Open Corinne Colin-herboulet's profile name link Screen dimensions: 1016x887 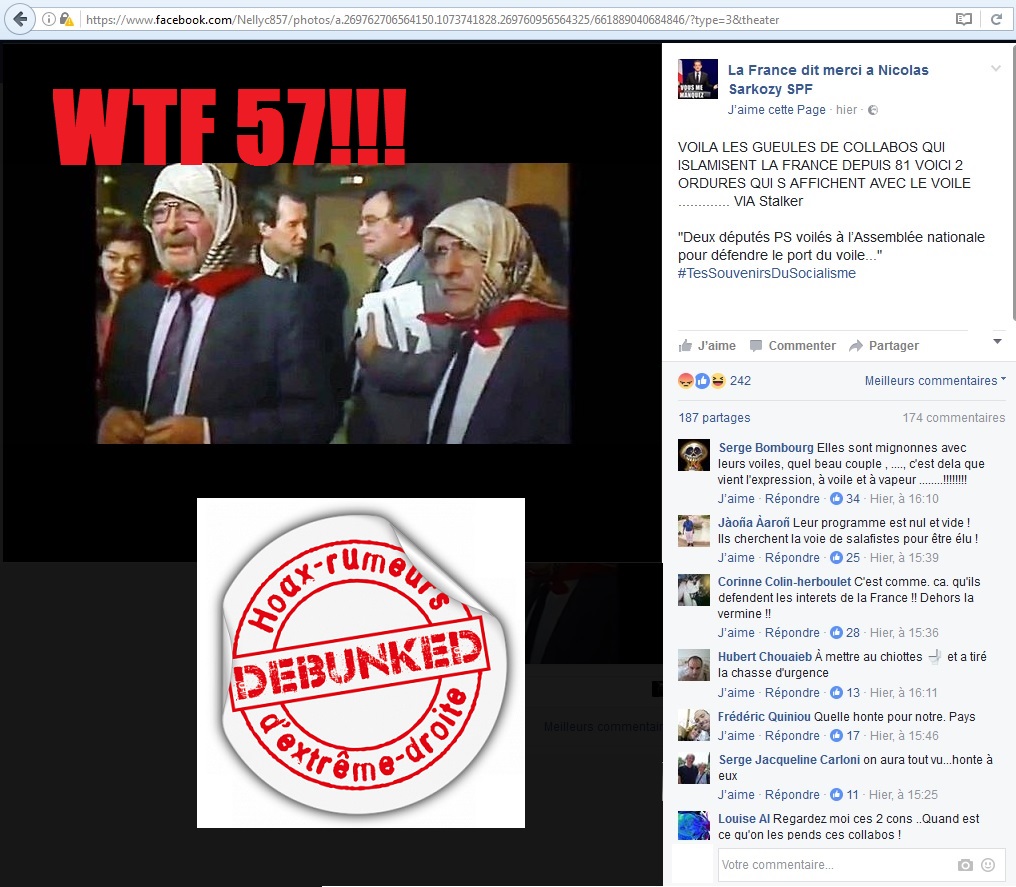point(785,582)
